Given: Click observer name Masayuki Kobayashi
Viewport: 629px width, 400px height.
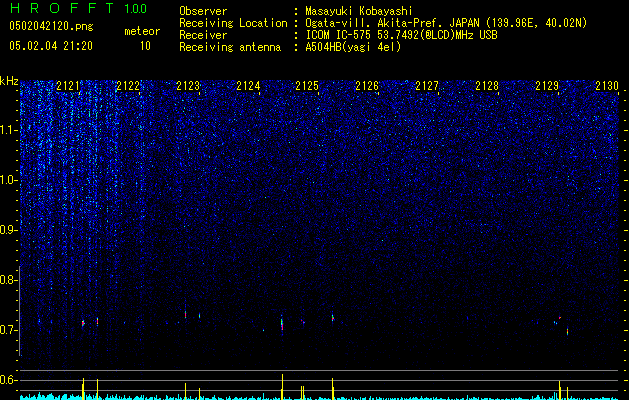Looking at the screenshot, I should 359,11.
